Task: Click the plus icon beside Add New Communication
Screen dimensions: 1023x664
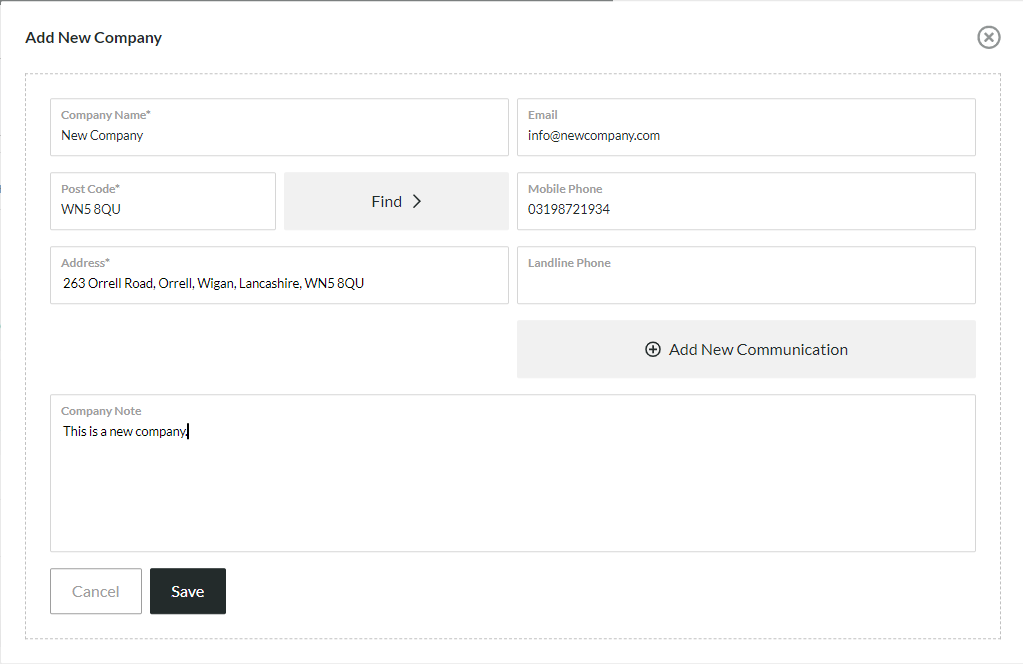Action: 652,350
